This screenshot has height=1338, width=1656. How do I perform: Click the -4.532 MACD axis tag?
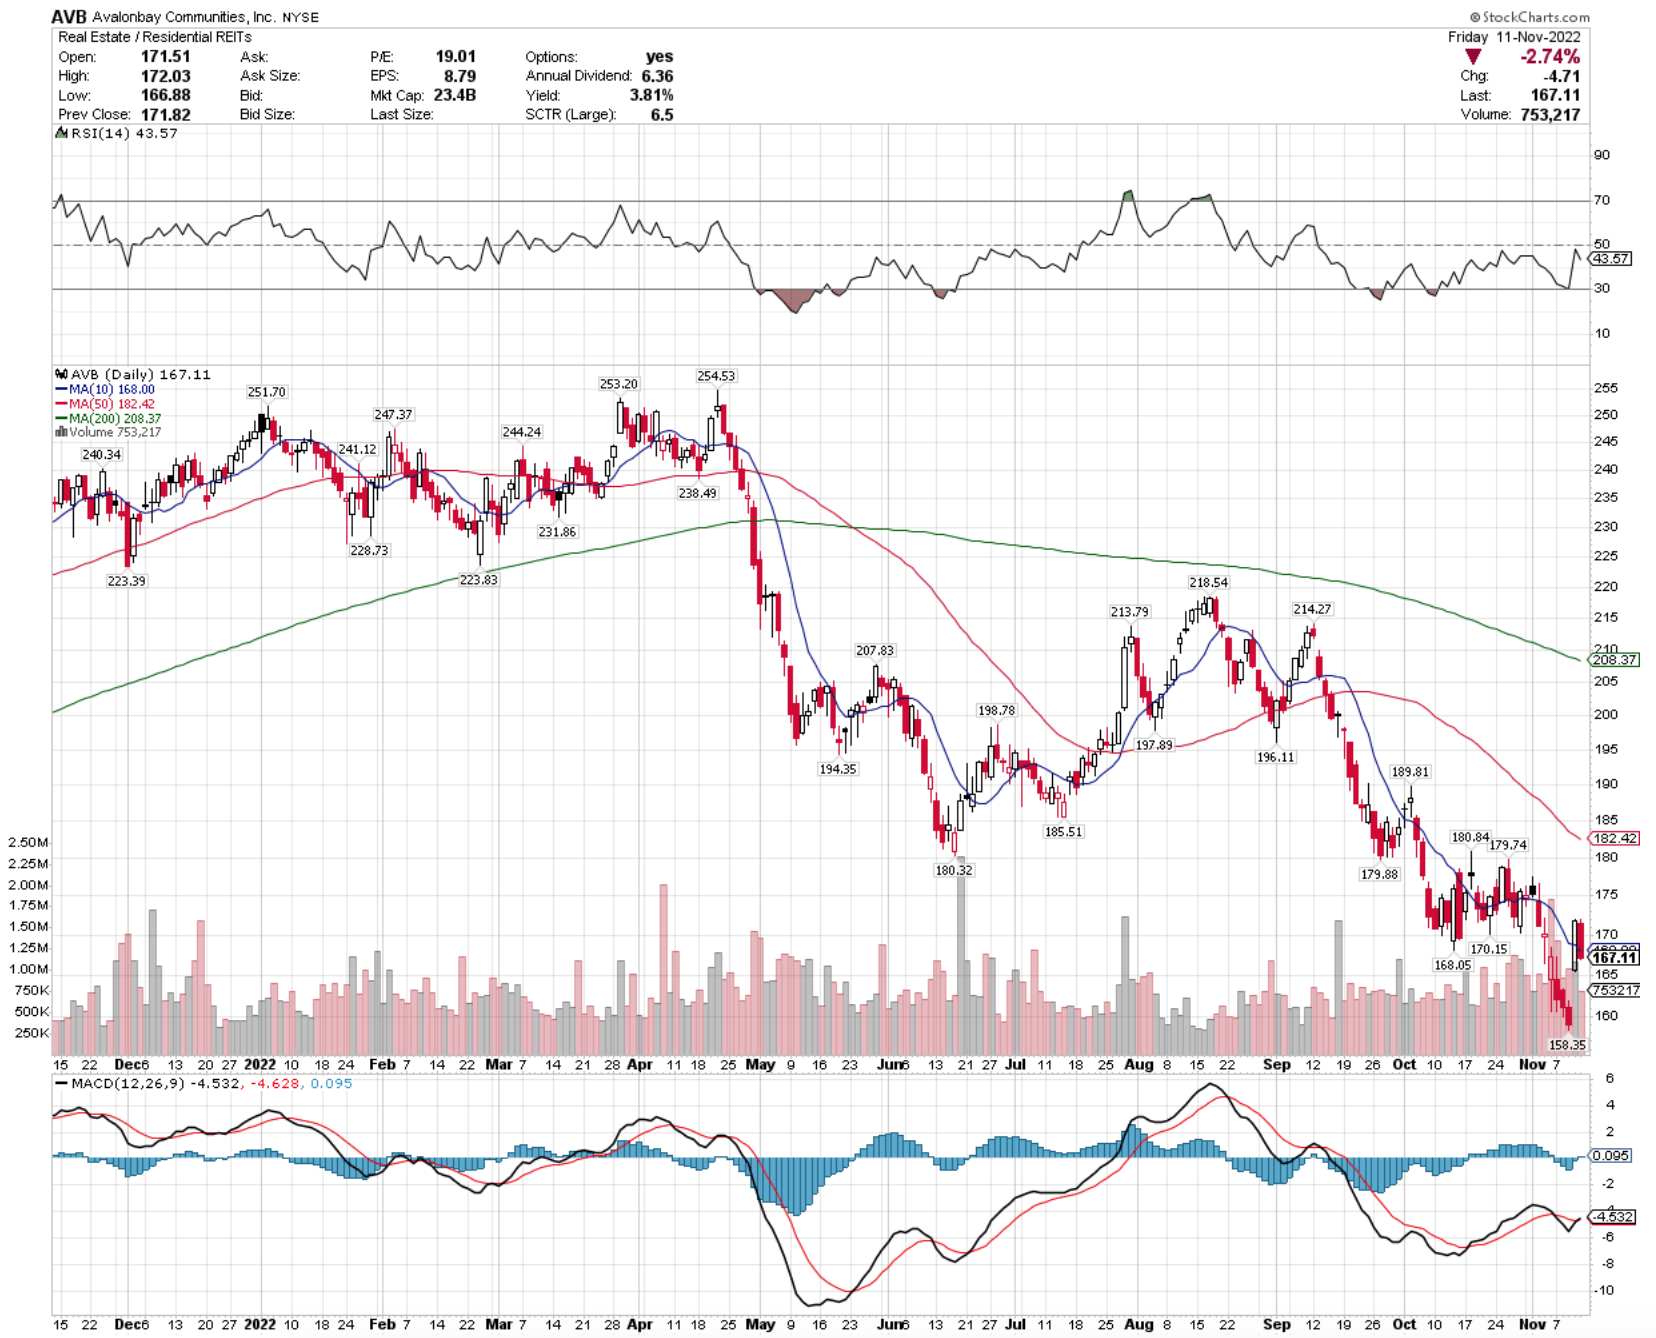point(1613,1217)
